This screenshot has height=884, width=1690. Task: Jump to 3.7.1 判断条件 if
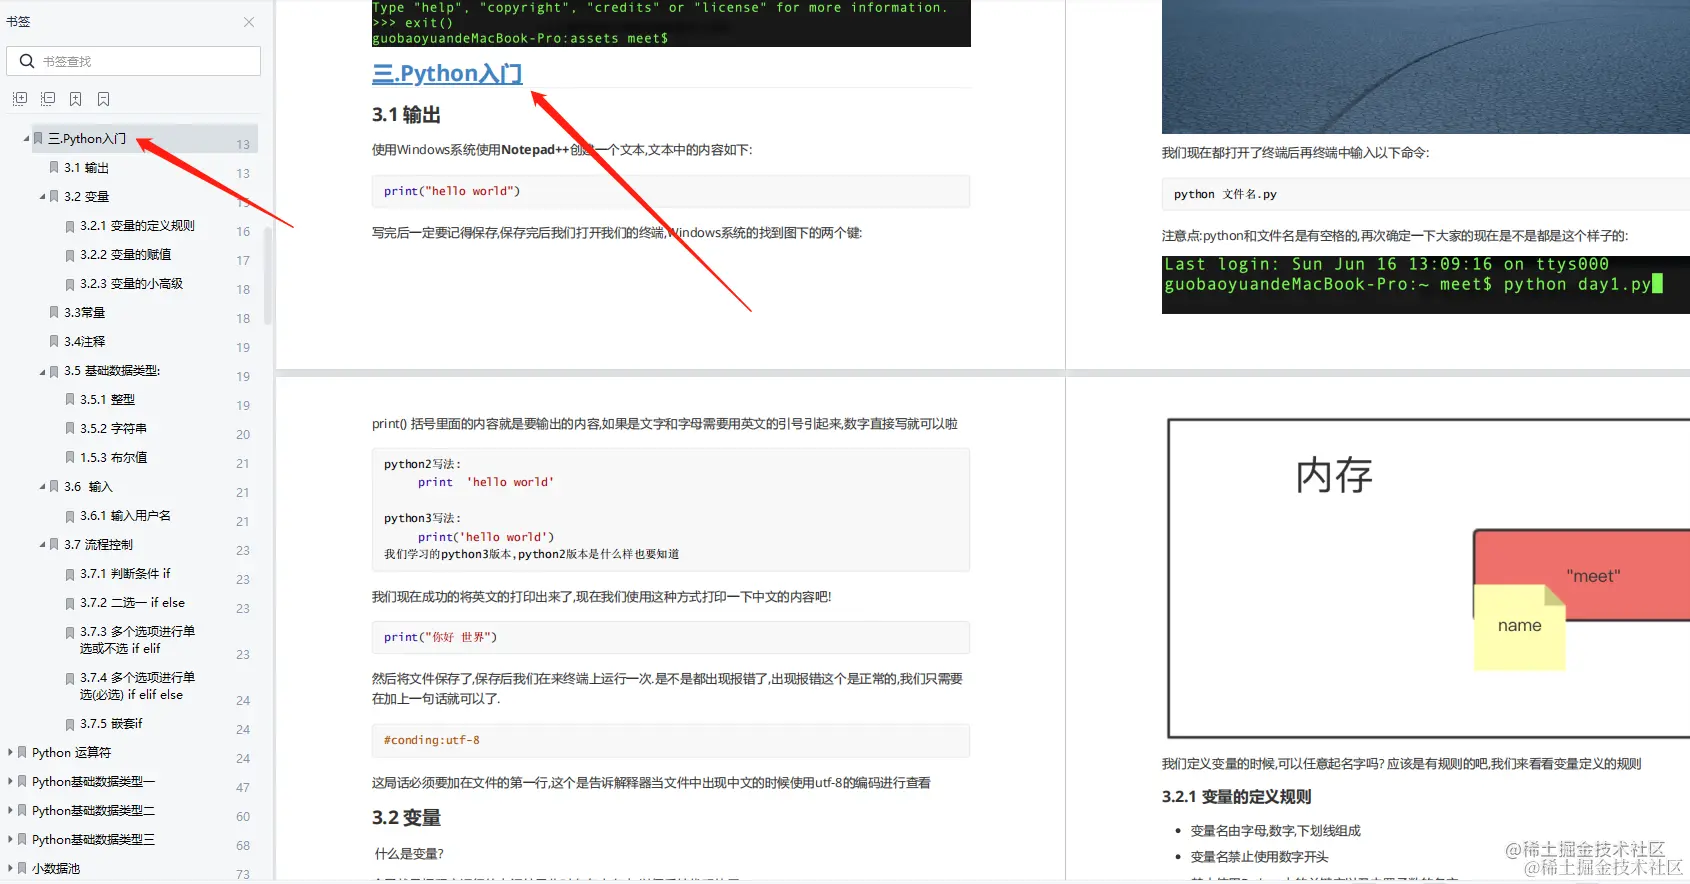(125, 574)
